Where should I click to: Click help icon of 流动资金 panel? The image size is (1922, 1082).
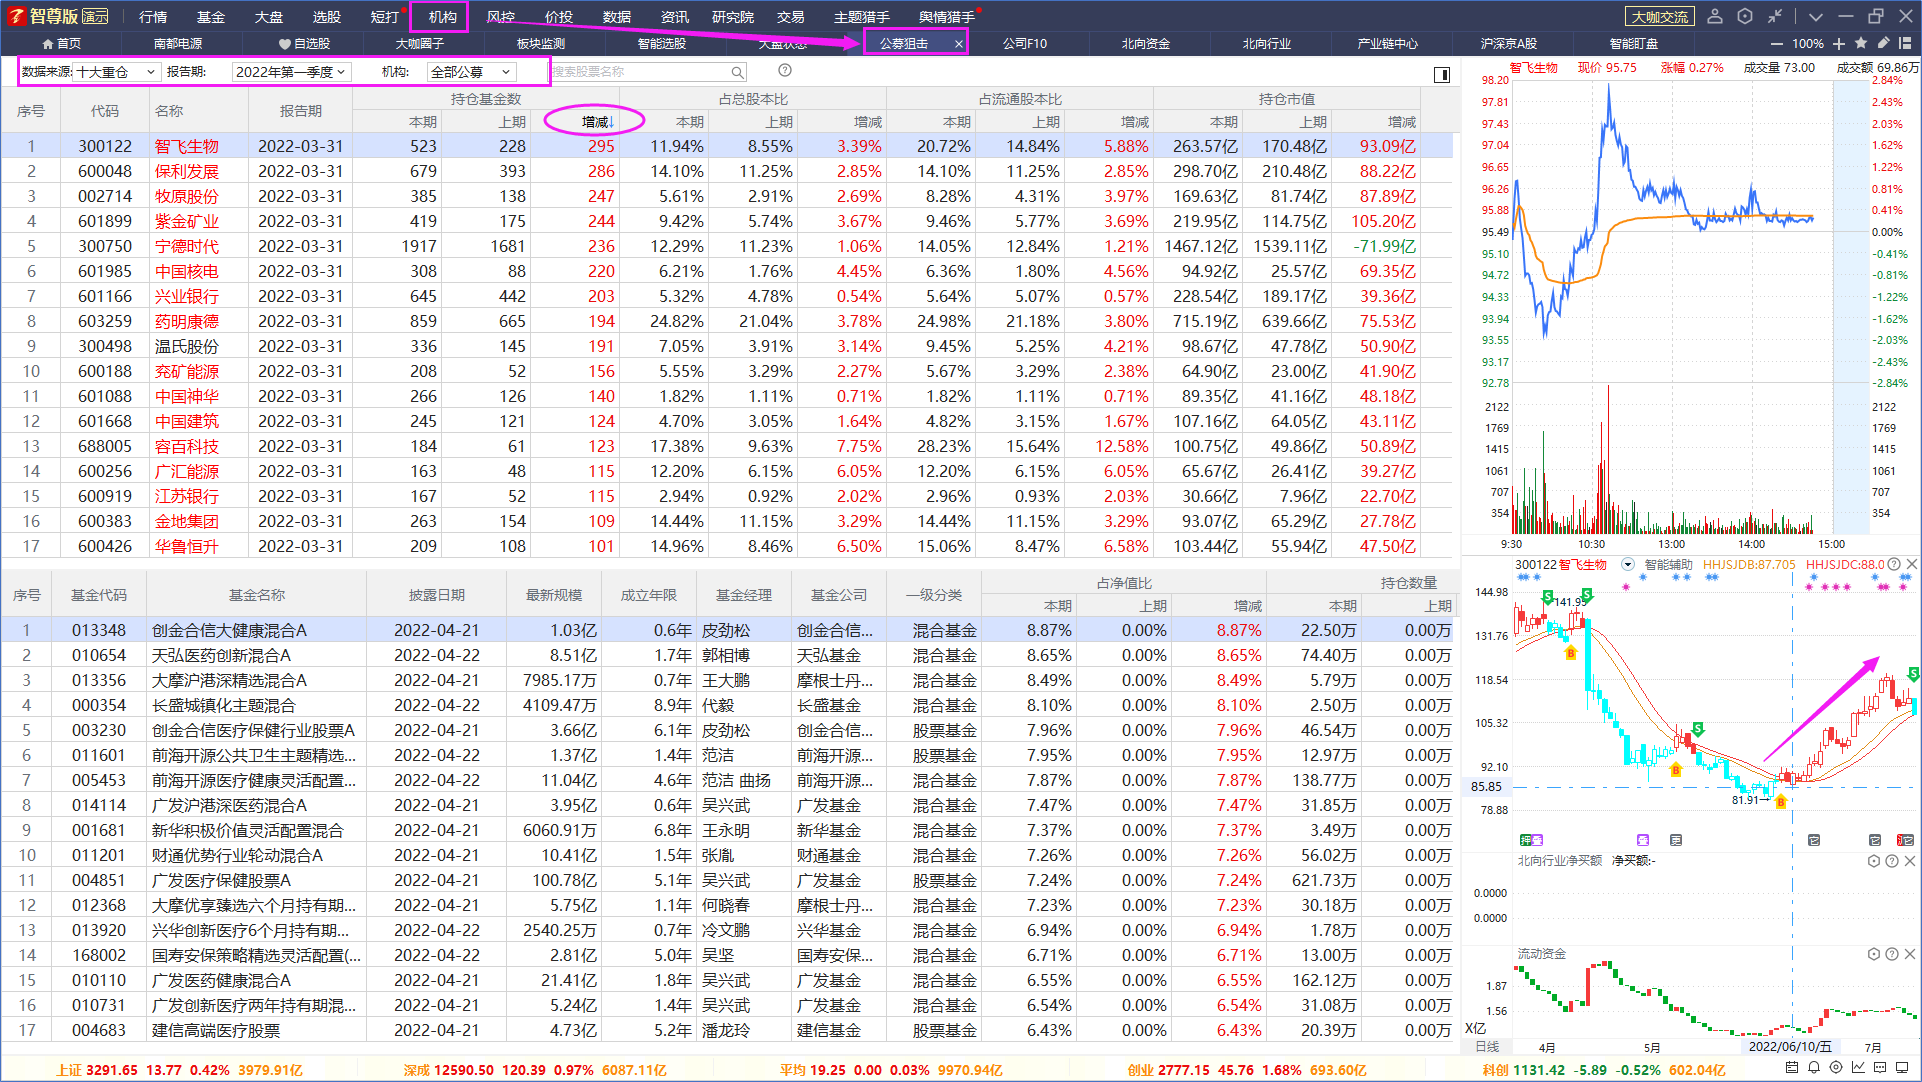click(x=1892, y=954)
